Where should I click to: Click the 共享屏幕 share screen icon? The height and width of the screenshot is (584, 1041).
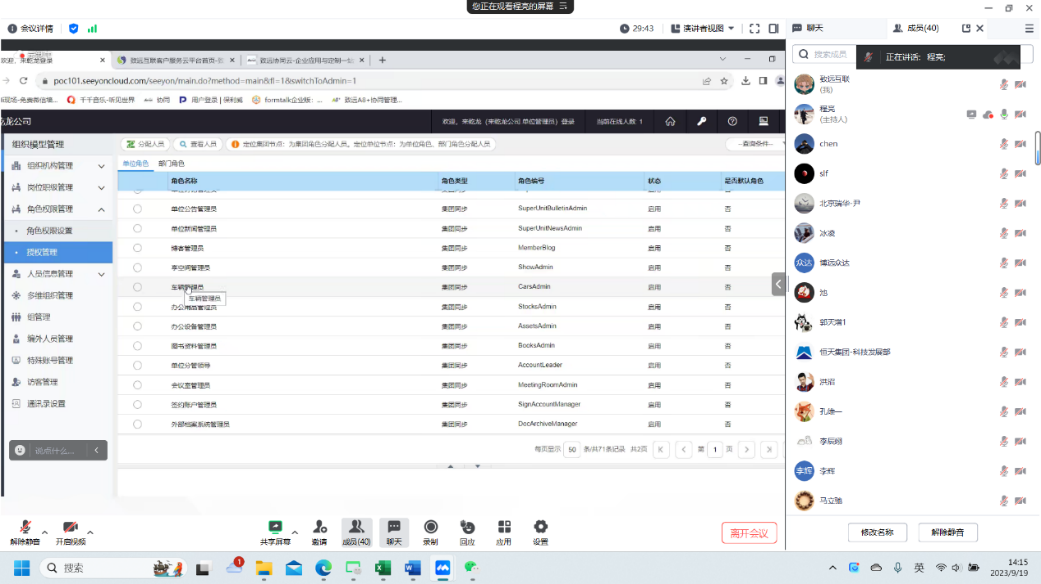pyautogui.click(x=275, y=526)
